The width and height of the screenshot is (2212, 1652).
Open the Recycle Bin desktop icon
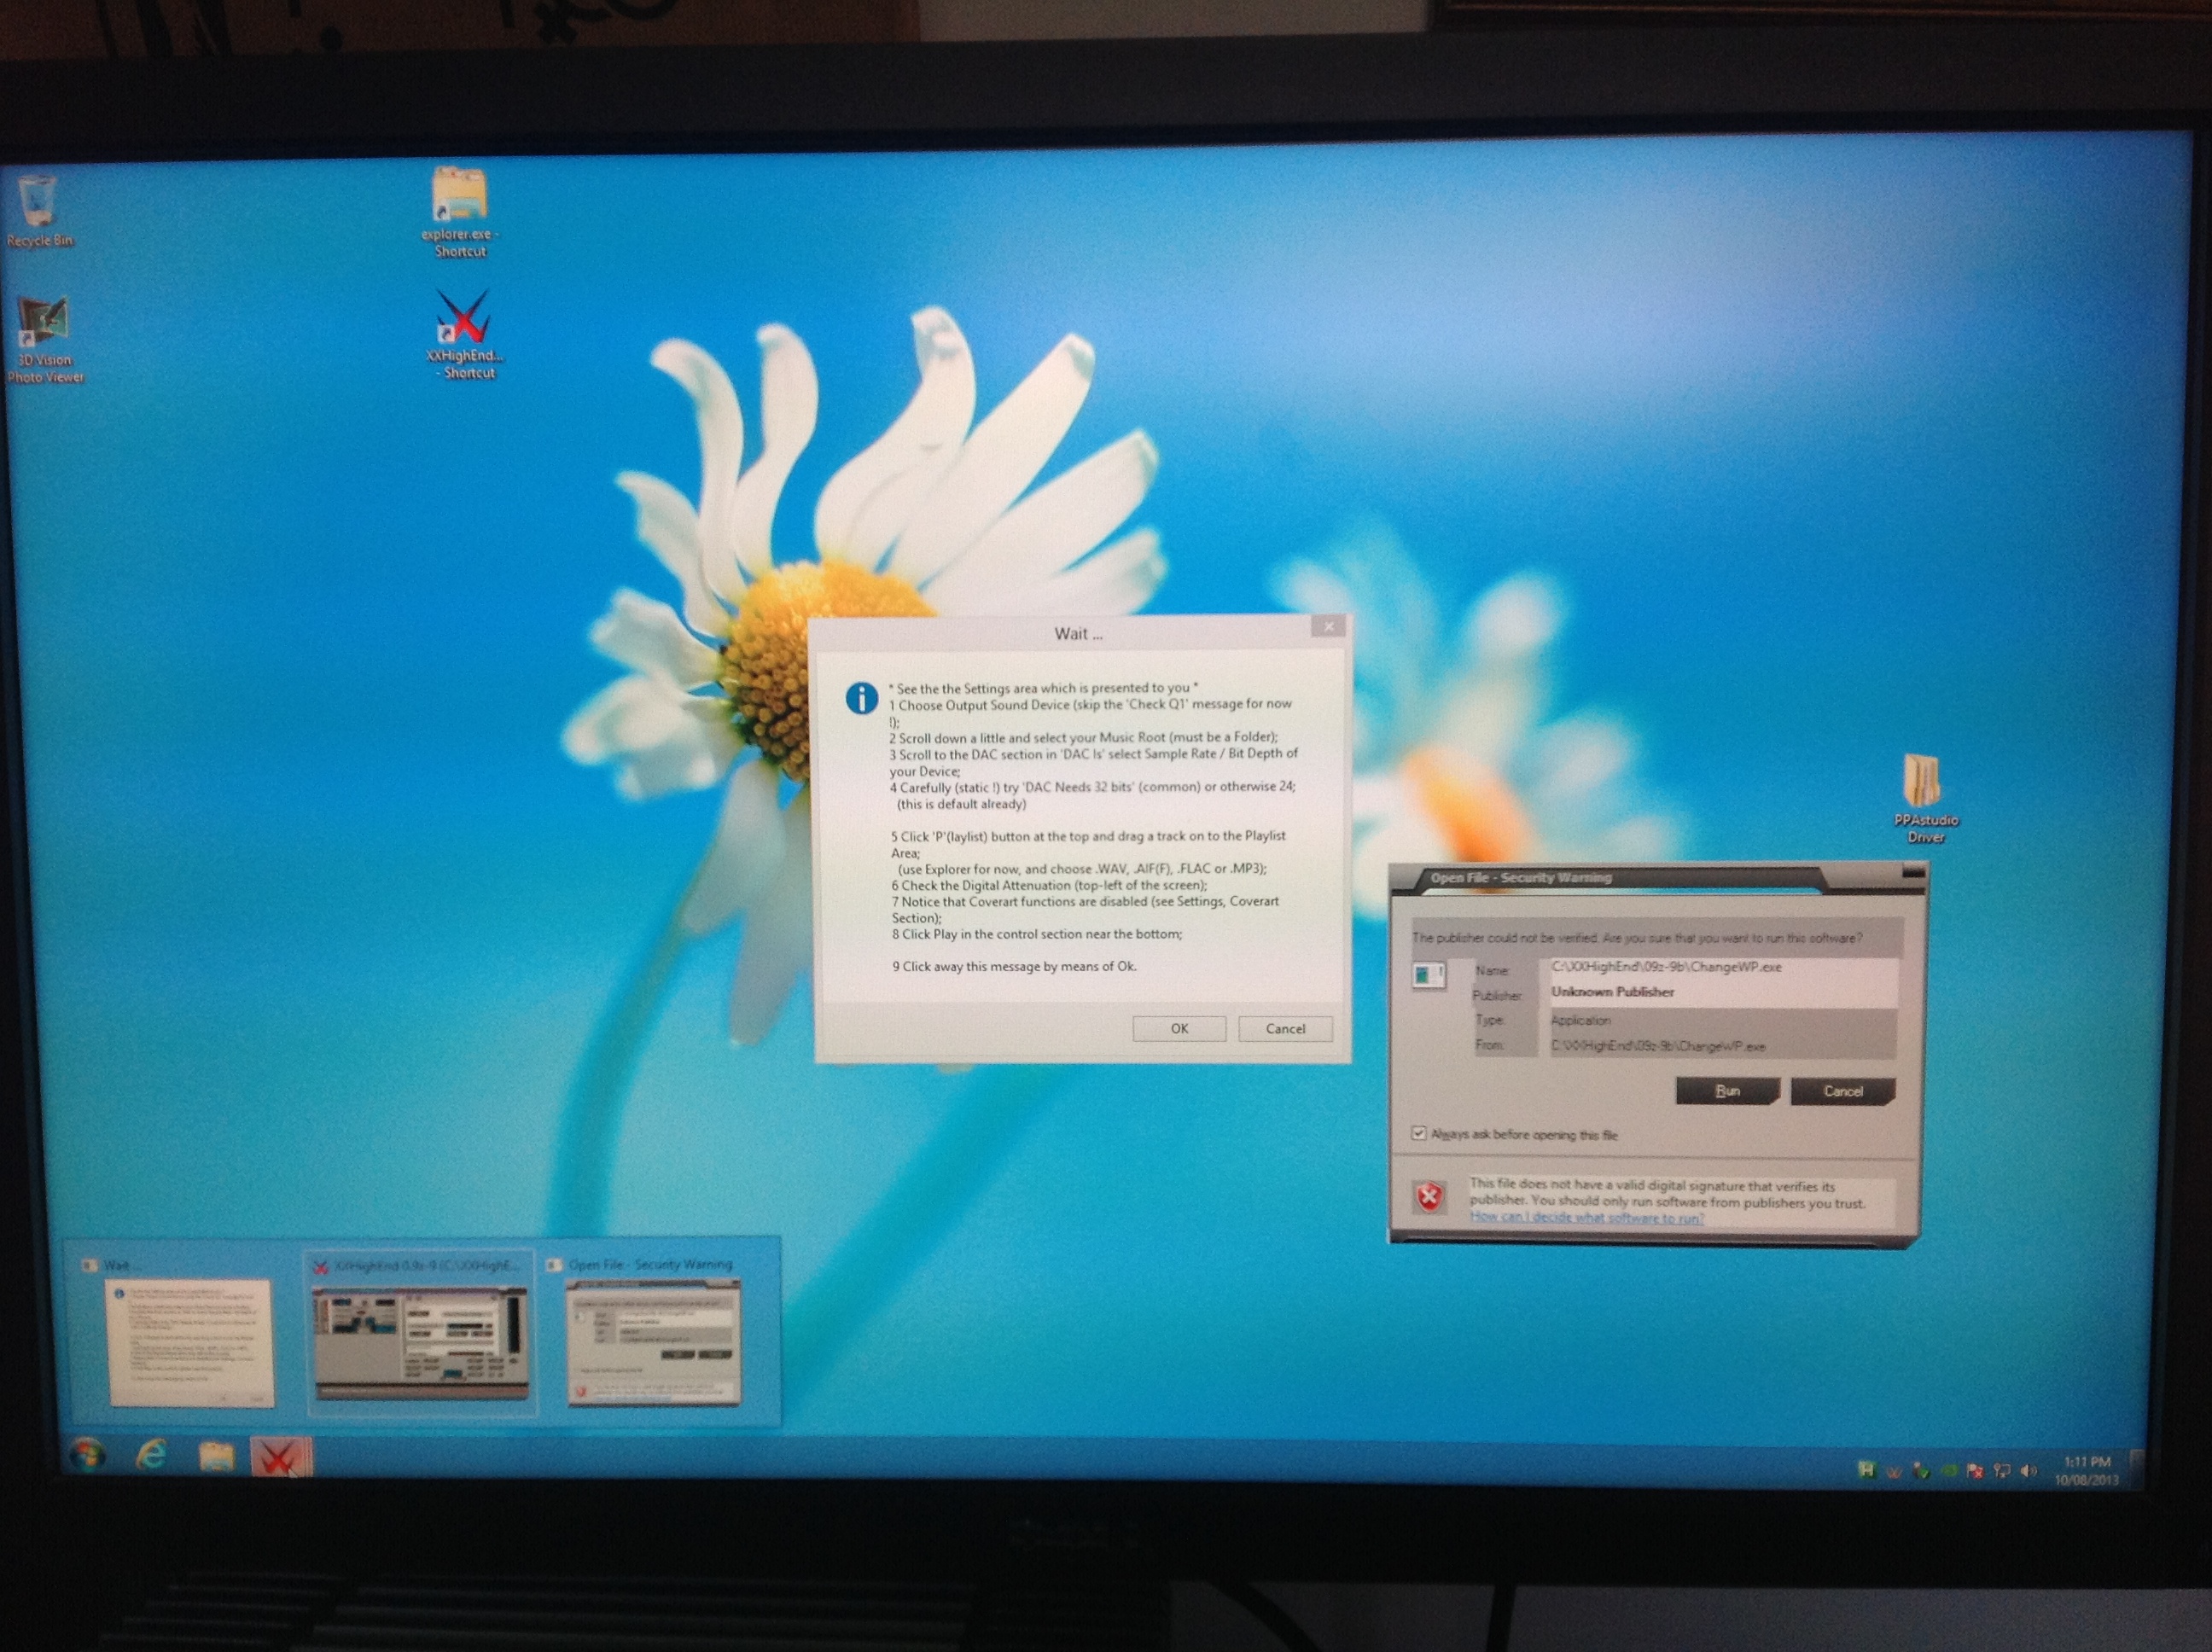coord(39,211)
